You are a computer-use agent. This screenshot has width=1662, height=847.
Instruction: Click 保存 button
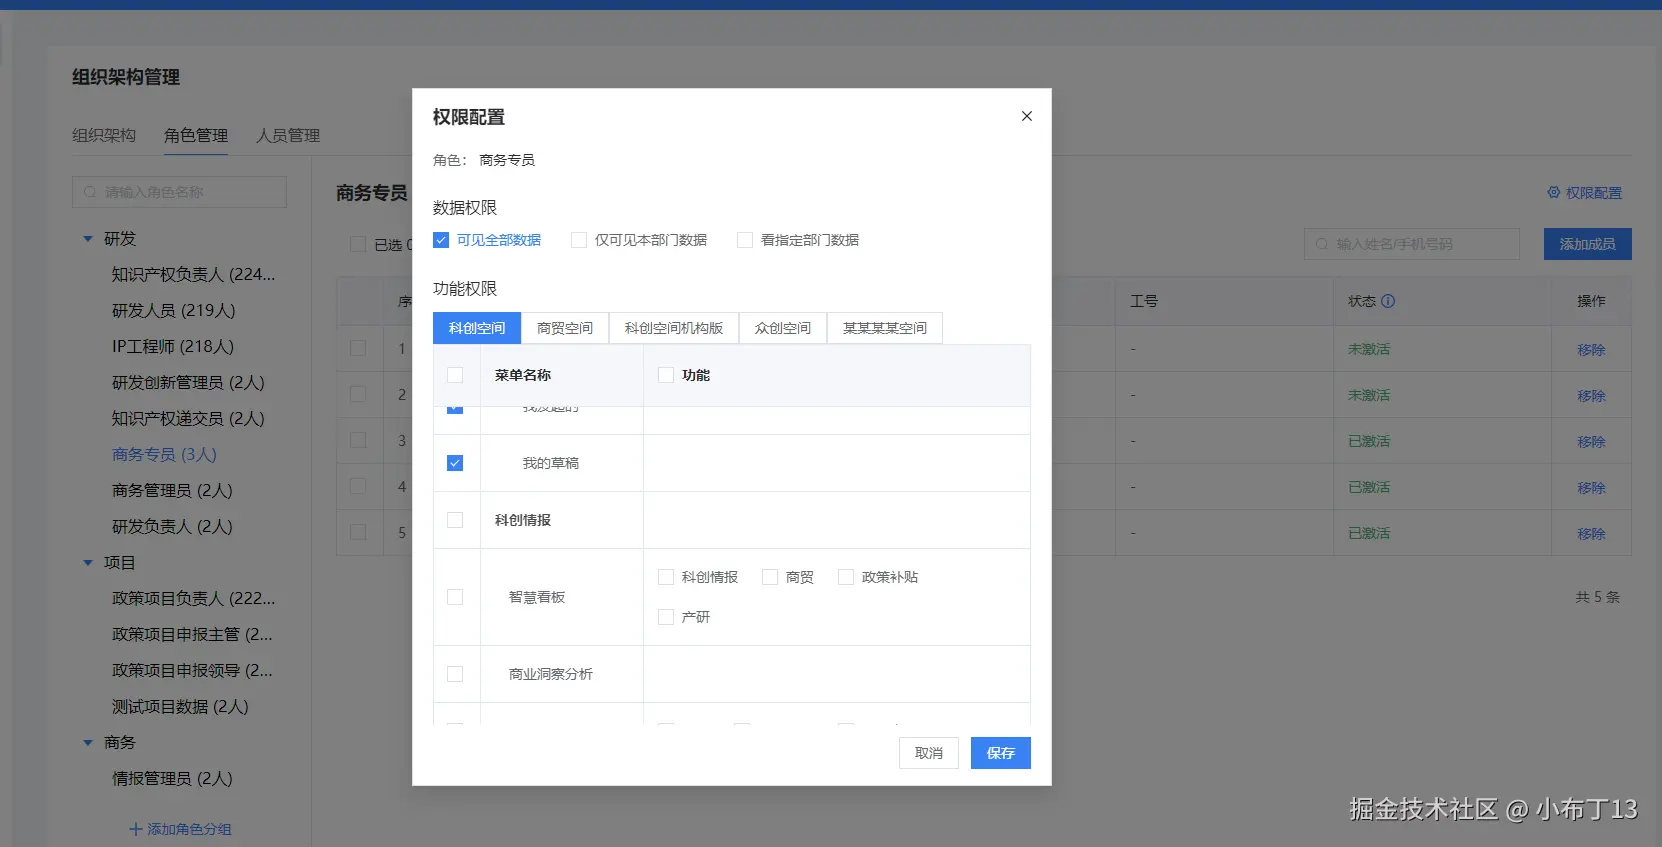(x=1001, y=753)
